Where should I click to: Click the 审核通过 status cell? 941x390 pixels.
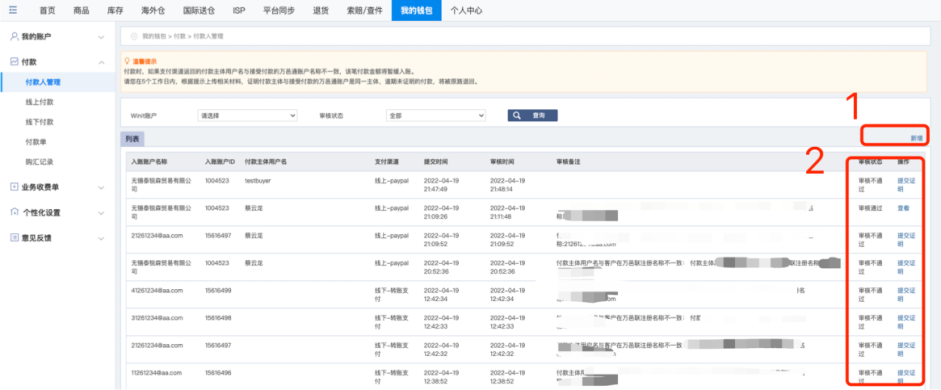pos(870,208)
